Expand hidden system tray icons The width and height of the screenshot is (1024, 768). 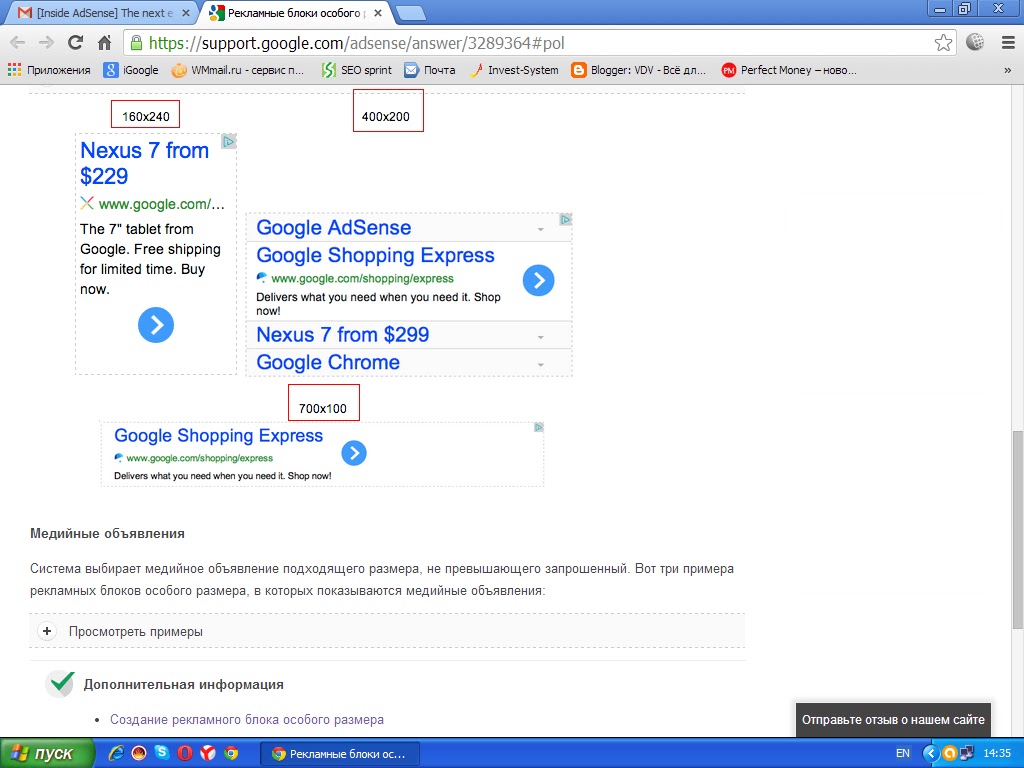(x=931, y=753)
